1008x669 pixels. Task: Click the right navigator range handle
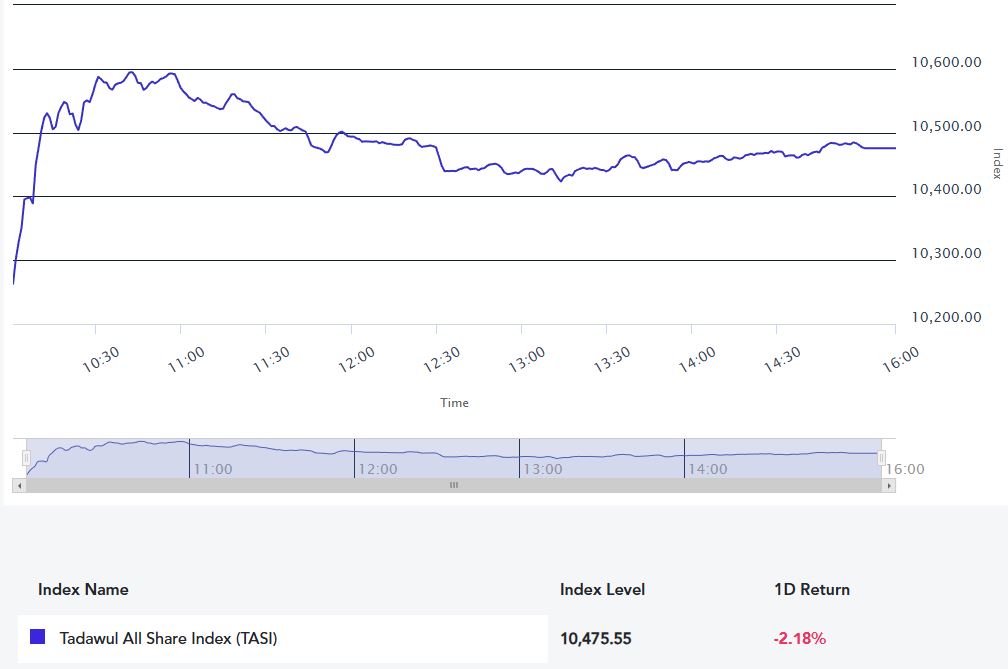[882, 458]
